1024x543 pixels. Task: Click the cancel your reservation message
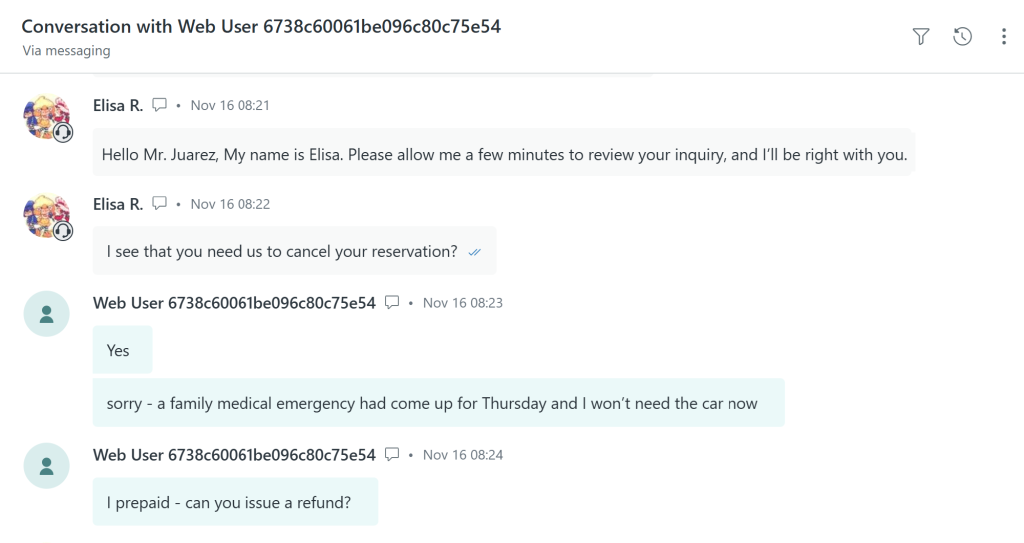tap(282, 252)
